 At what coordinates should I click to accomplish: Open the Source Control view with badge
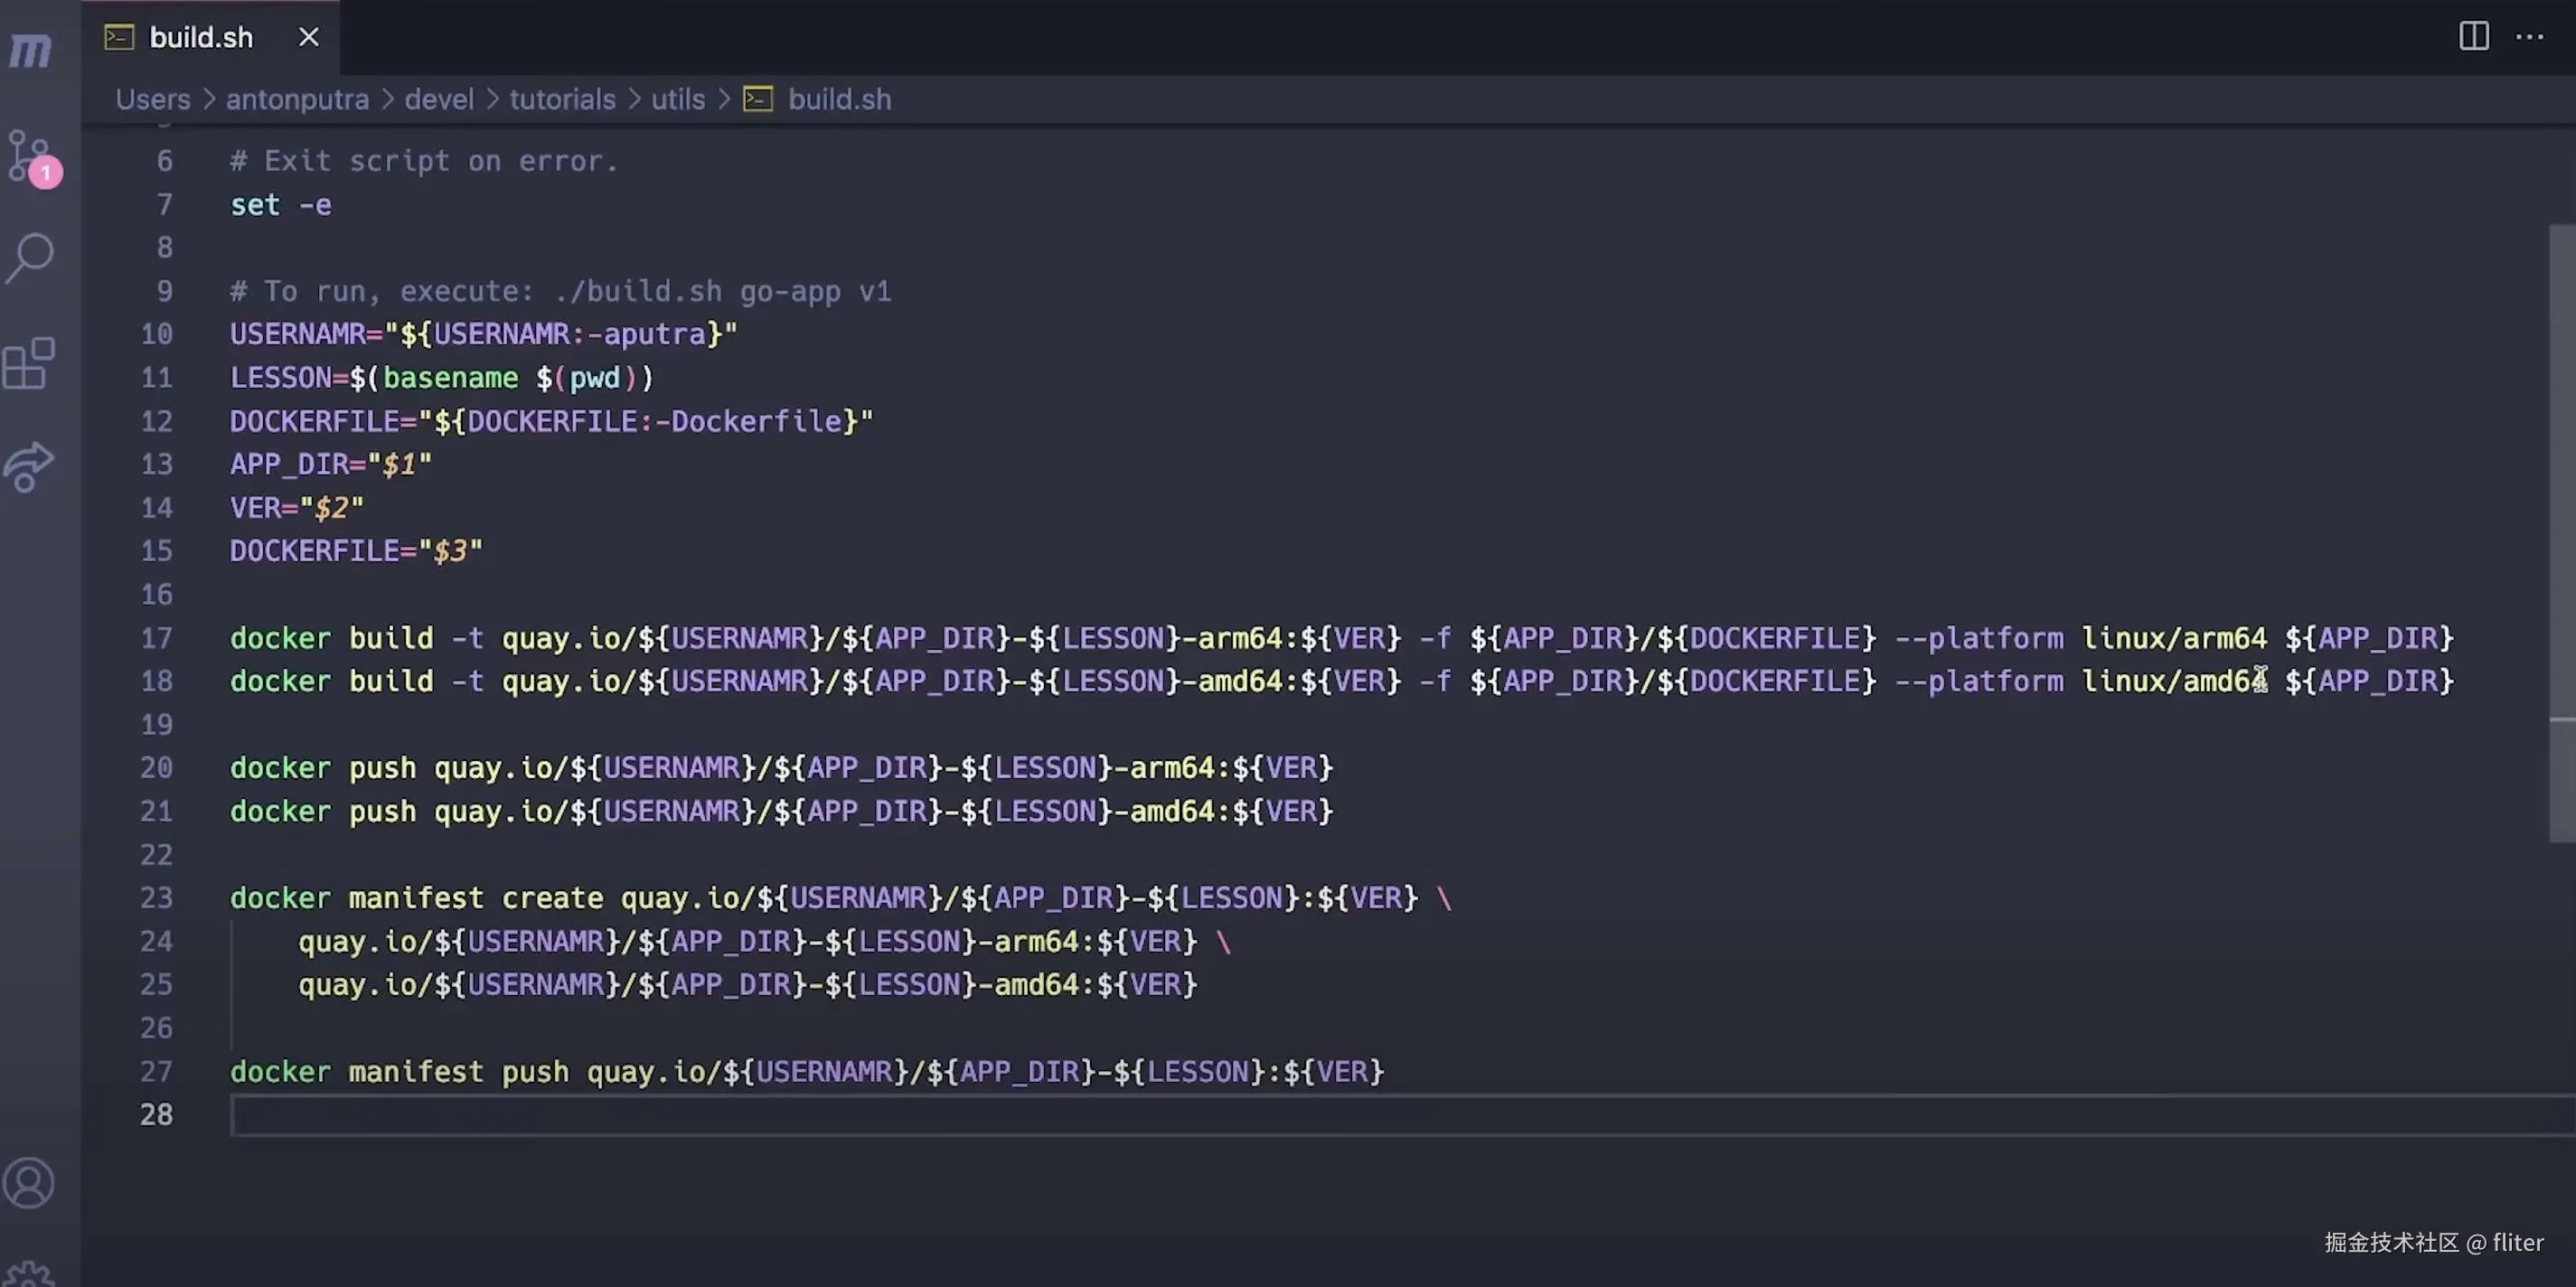point(30,155)
